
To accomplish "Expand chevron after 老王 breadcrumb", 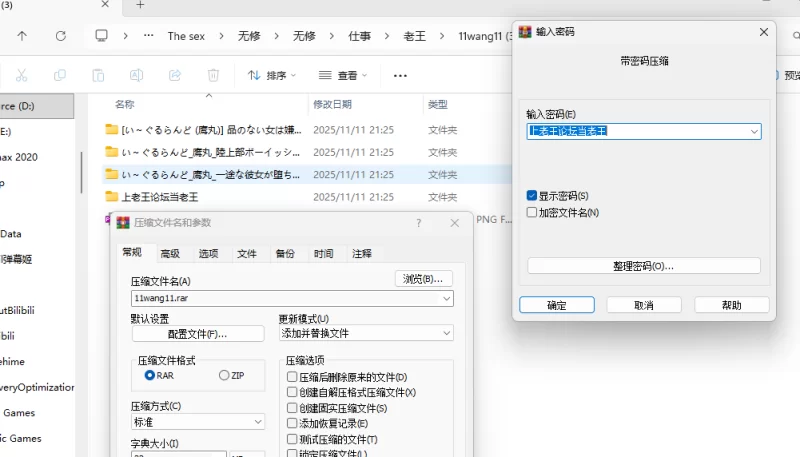I will point(442,36).
